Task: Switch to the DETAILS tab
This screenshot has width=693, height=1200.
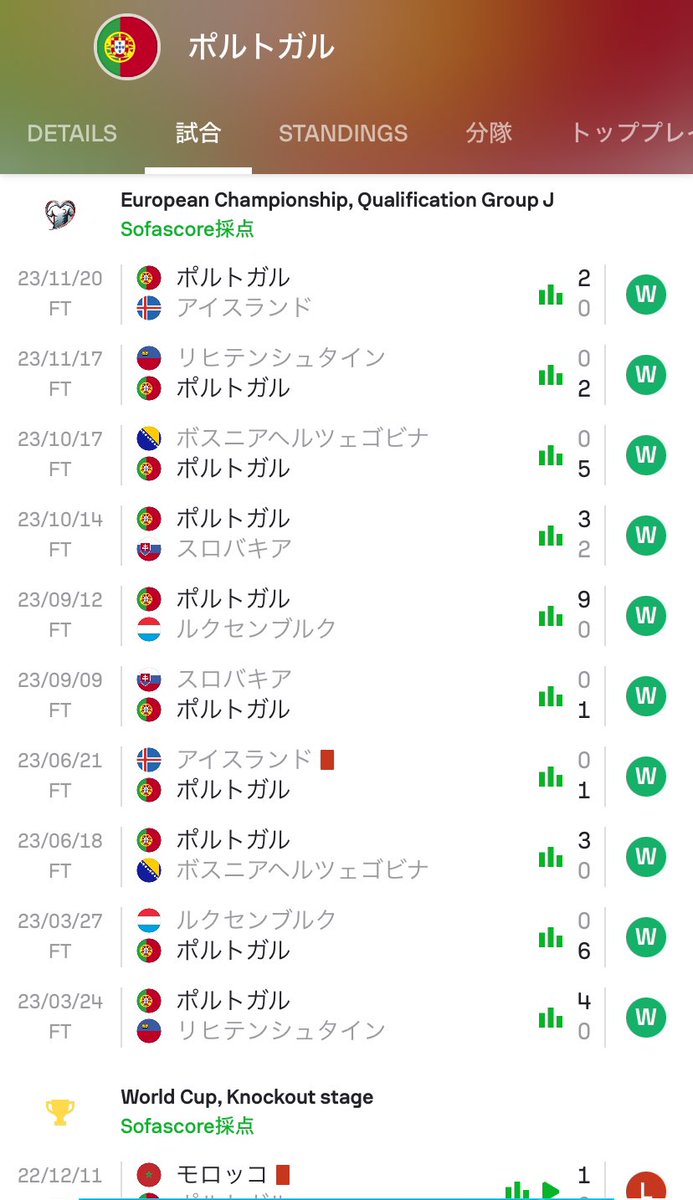Action: click(72, 133)
